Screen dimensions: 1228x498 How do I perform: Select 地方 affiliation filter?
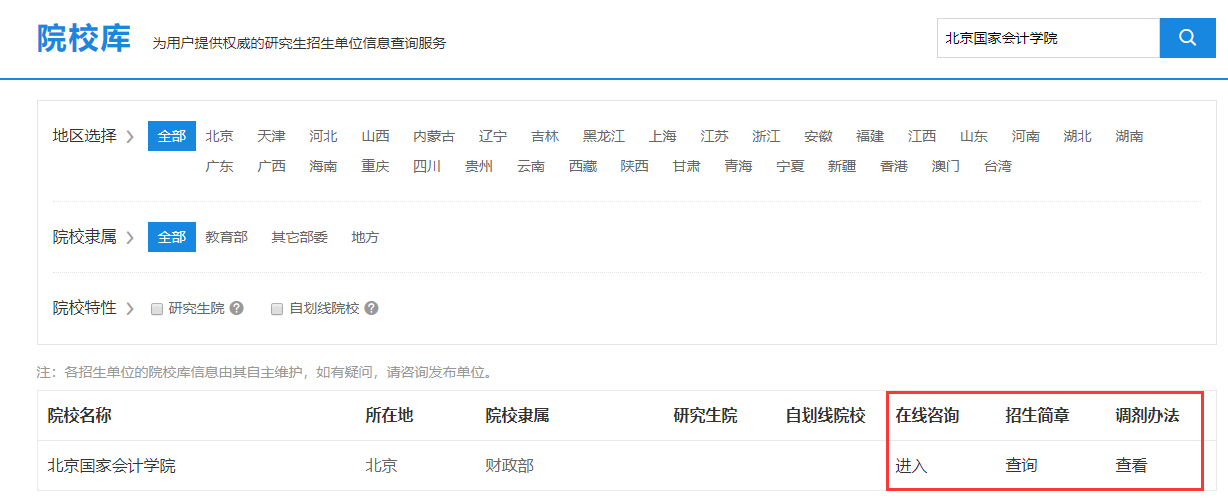[365, 237]
